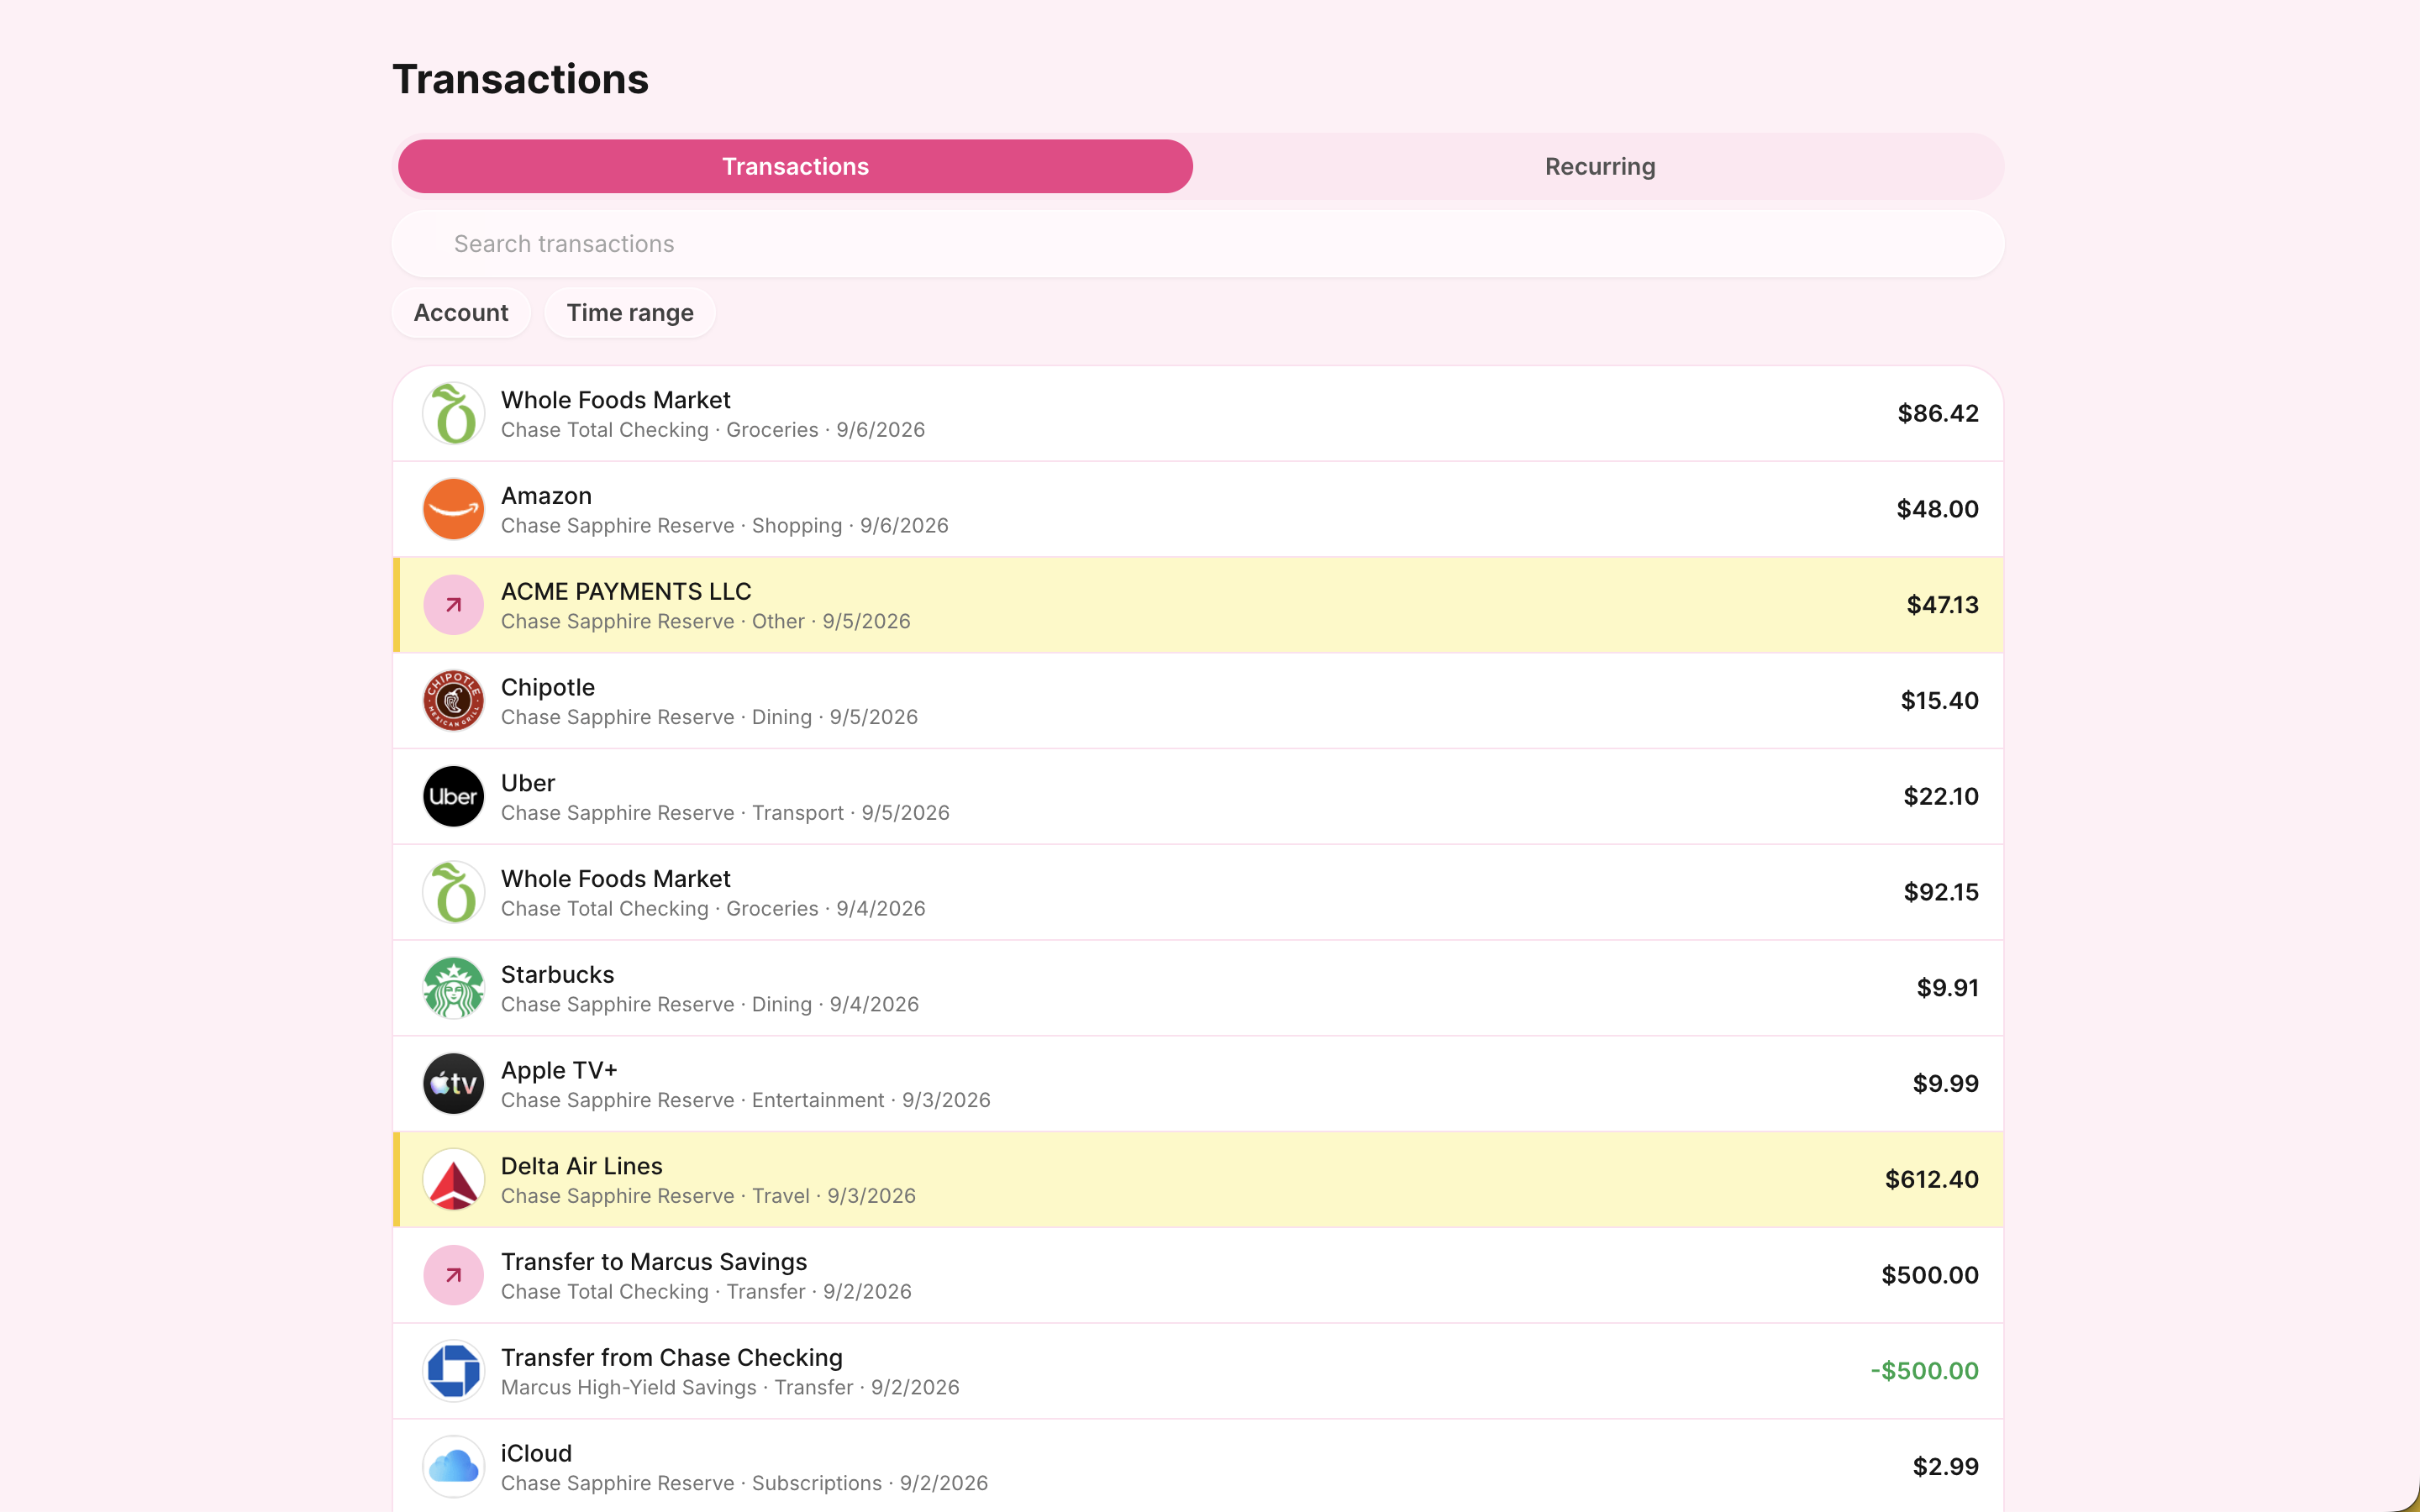Click the Whole Foods logo on the $92.15 row

pos(453,892)
